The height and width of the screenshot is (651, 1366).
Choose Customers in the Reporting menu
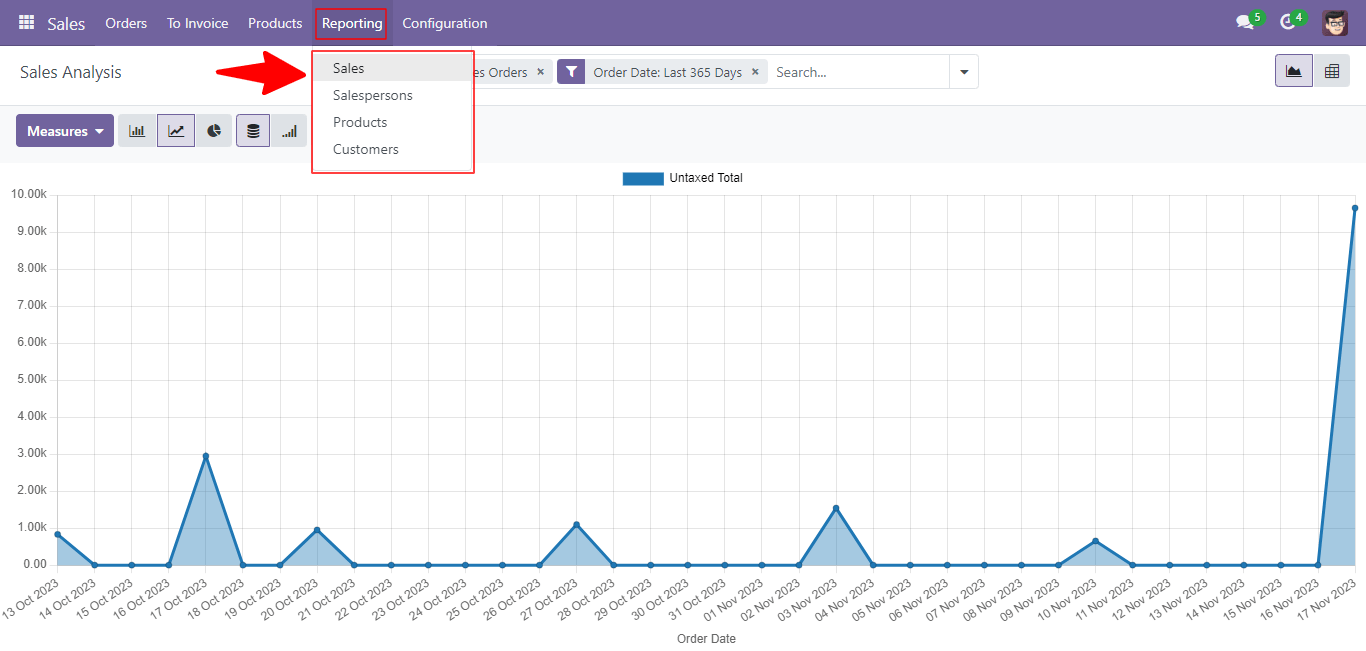(x=366, y=149)
